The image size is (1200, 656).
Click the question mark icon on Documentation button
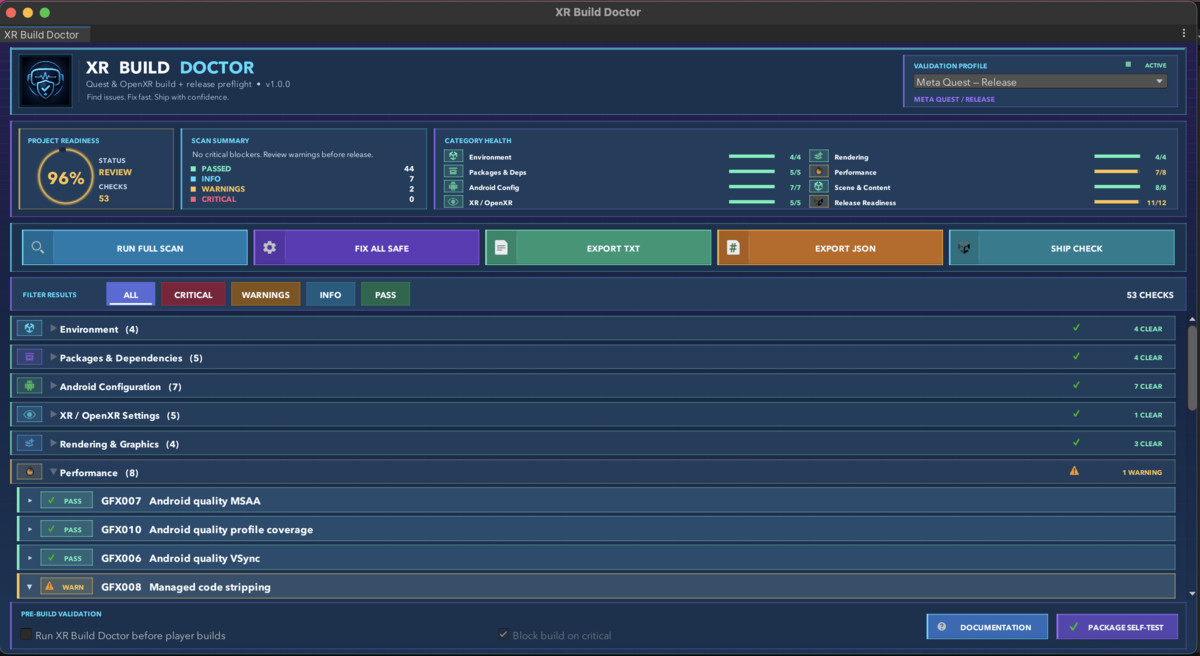(941, 627)
